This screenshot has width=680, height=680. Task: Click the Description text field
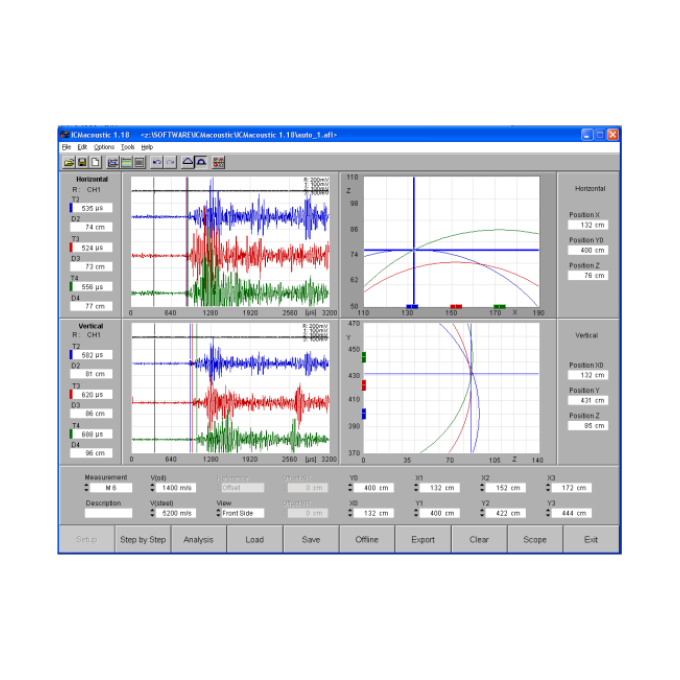108,513
